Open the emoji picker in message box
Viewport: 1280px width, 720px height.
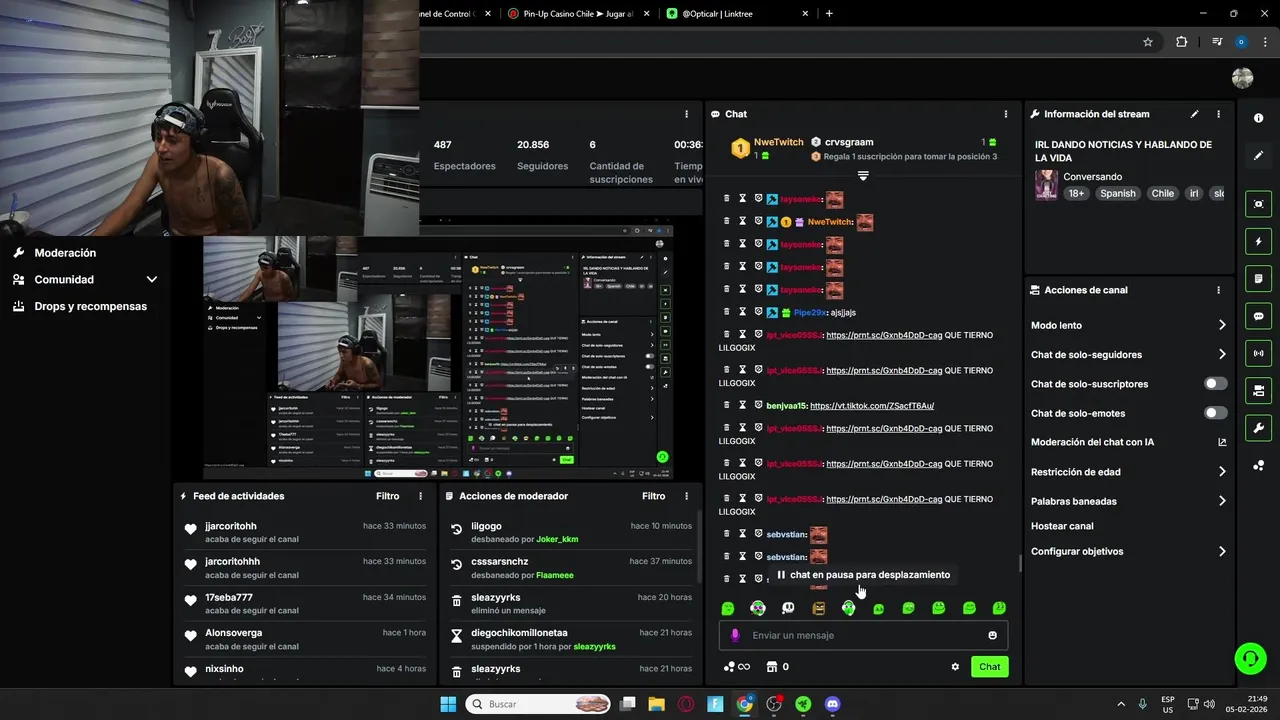pos(992,635)
